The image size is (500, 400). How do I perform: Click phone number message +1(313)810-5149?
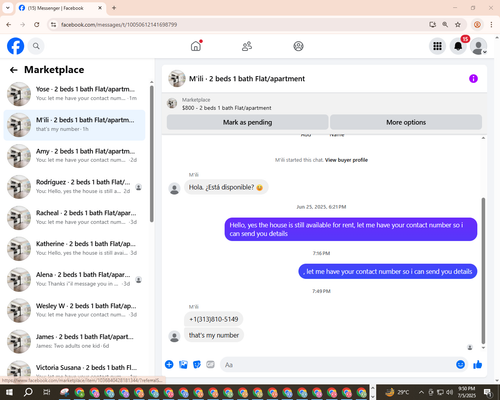[x=214, y=319]
